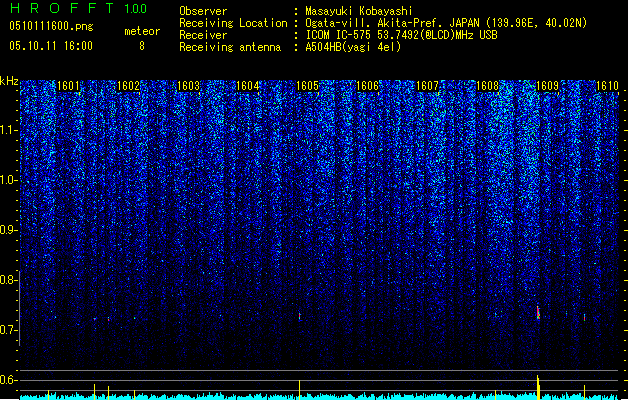The width and height of the screenshot is (629, 400).
Task: Select the A504HB(yagi 4el) antenna text
Action: point(353,47)
